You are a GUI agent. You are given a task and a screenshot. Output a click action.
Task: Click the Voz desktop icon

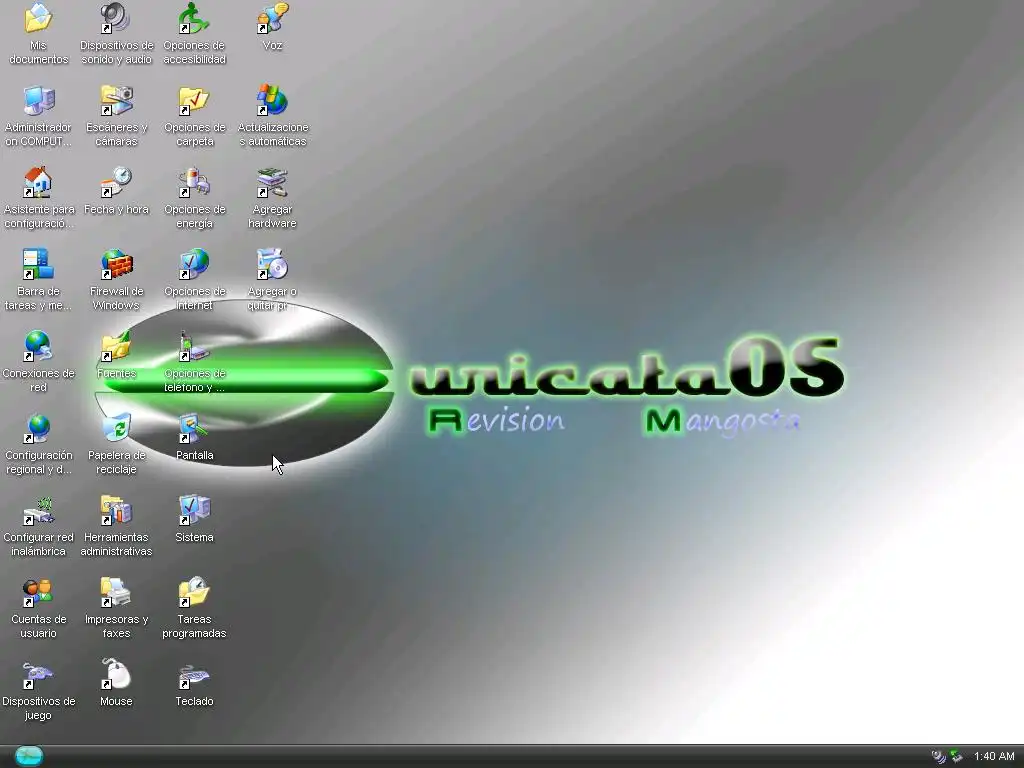[272, 18]
